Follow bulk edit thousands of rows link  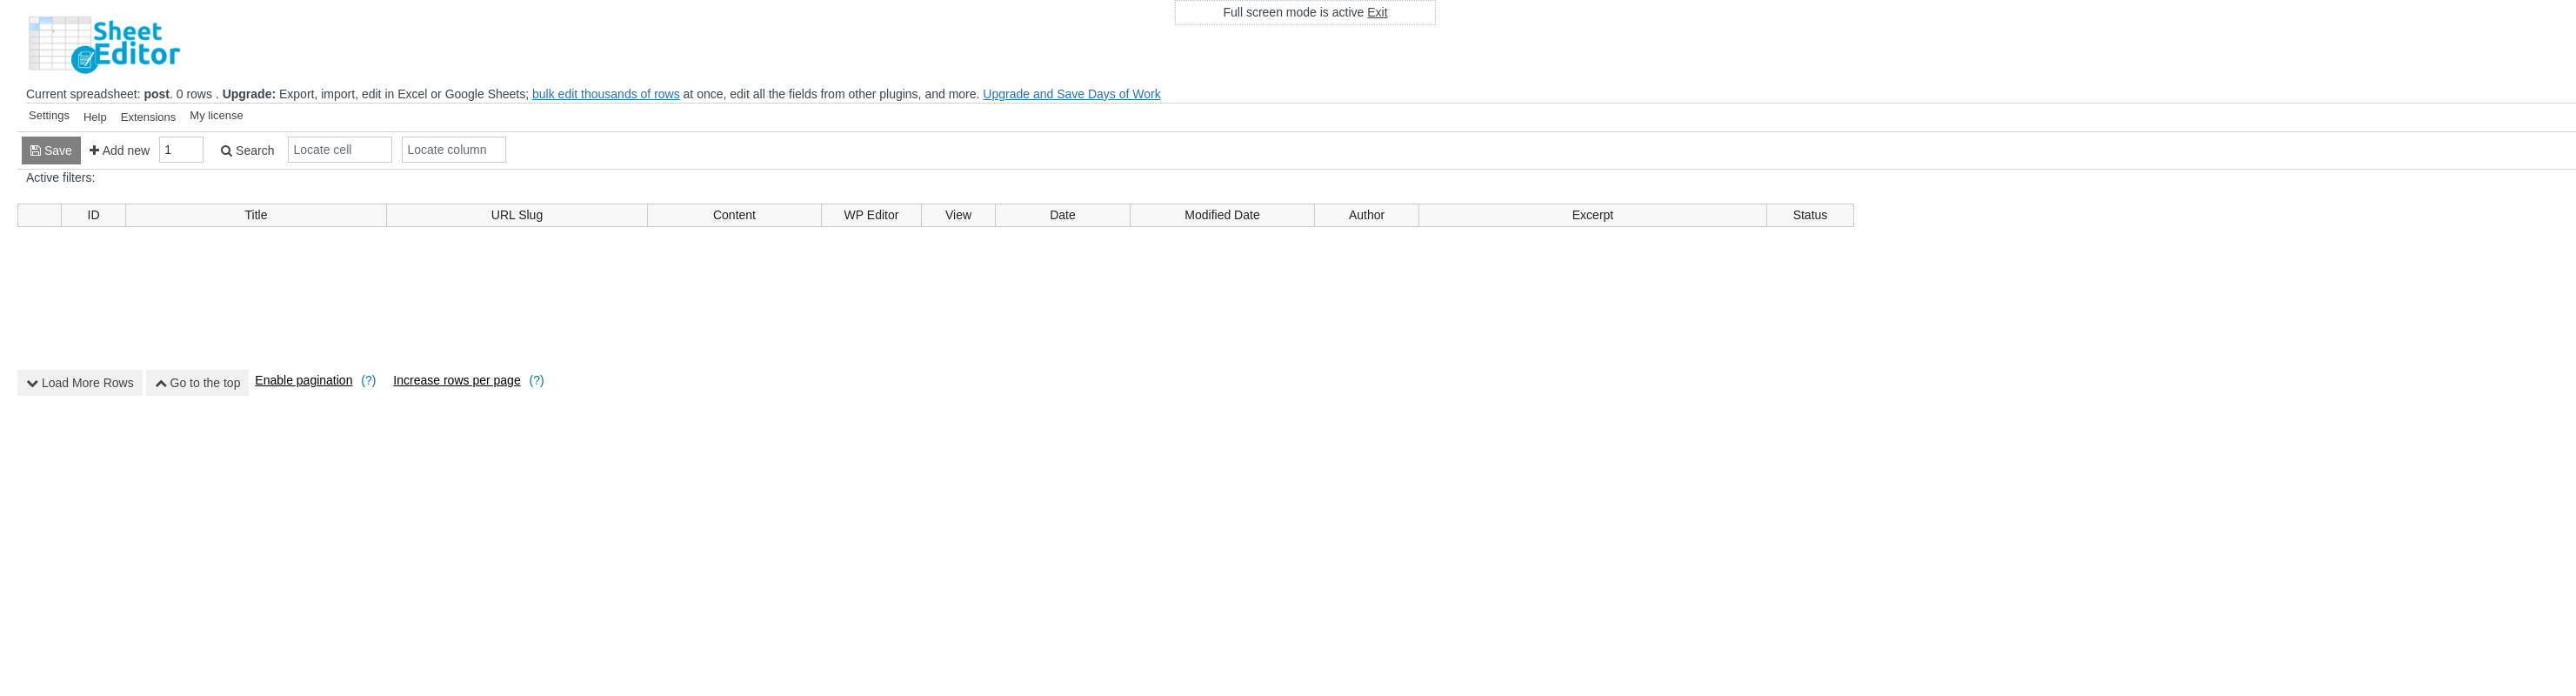pos(606,94)
